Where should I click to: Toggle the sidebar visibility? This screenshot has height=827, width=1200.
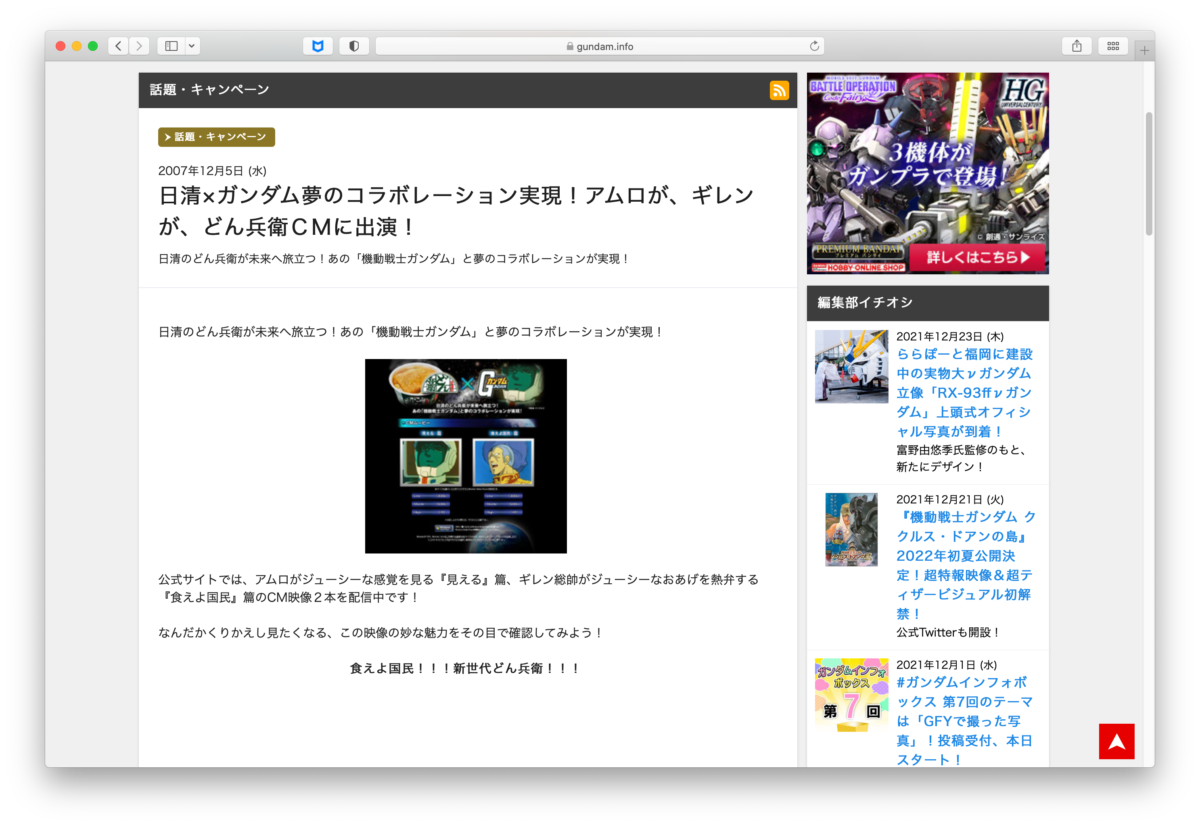[171, 45]
